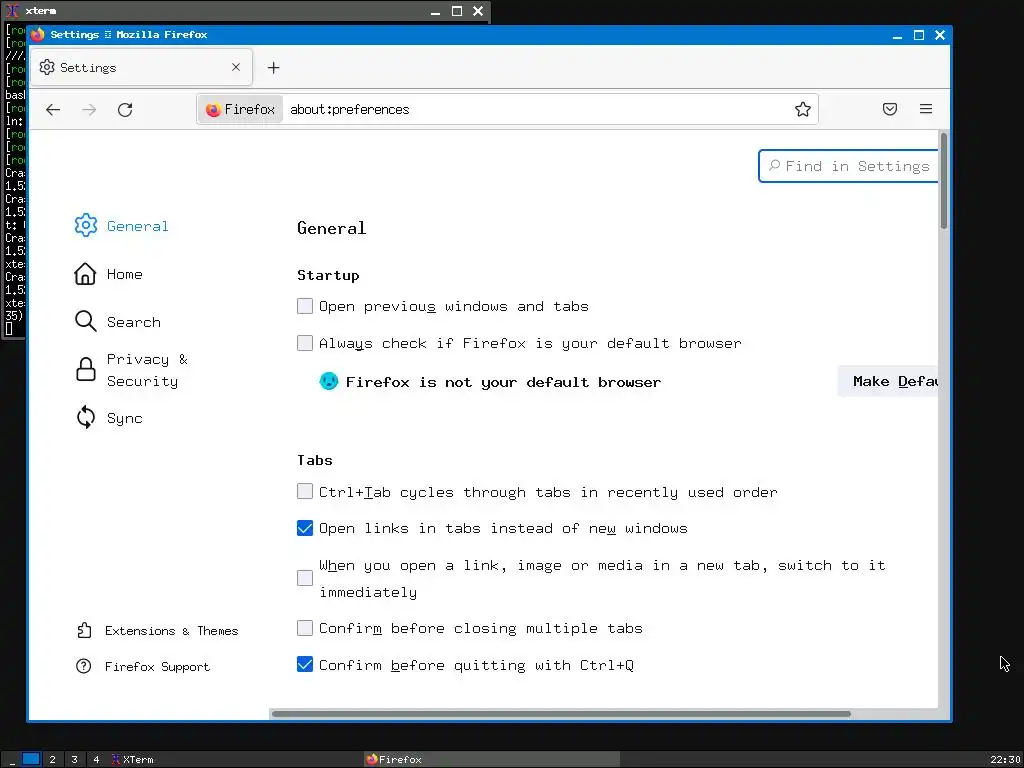Click the forward navigation arrow
This screenshot has width=1024, height=768.
point(89,109)
